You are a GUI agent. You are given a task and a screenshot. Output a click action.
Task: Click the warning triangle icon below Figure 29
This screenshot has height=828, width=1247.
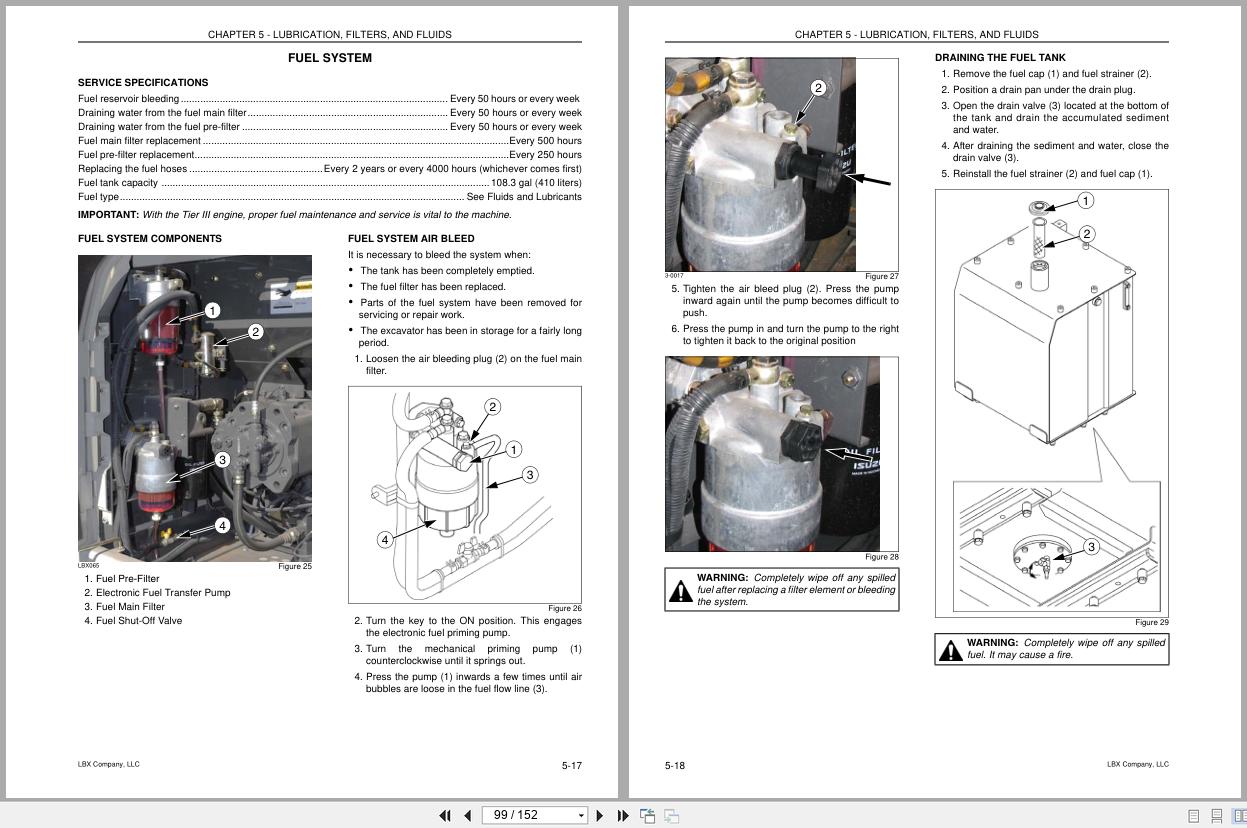pos(951,650)
